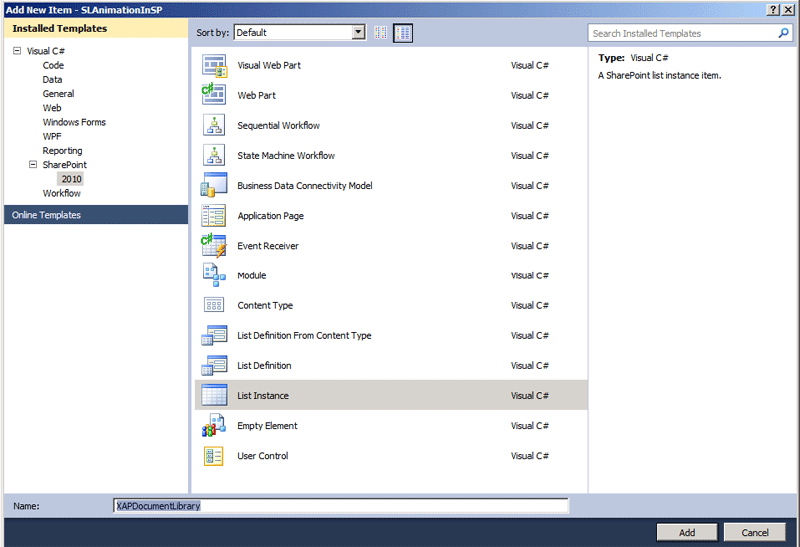Select the Visual Web Part template icon
The image size is (800, 547).
coord(214,65)
